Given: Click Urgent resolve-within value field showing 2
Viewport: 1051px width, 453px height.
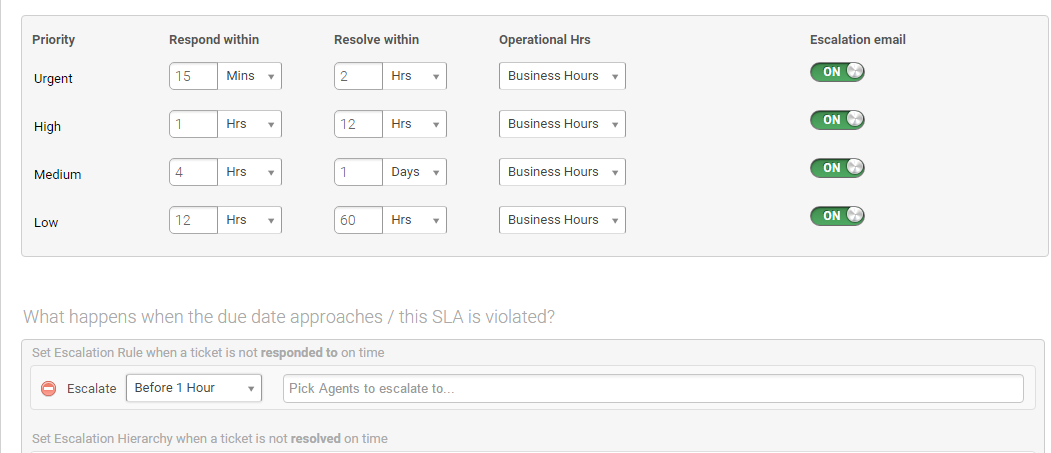Looking at the screenshot, I should pyautogui.click(x=359, y=76).
